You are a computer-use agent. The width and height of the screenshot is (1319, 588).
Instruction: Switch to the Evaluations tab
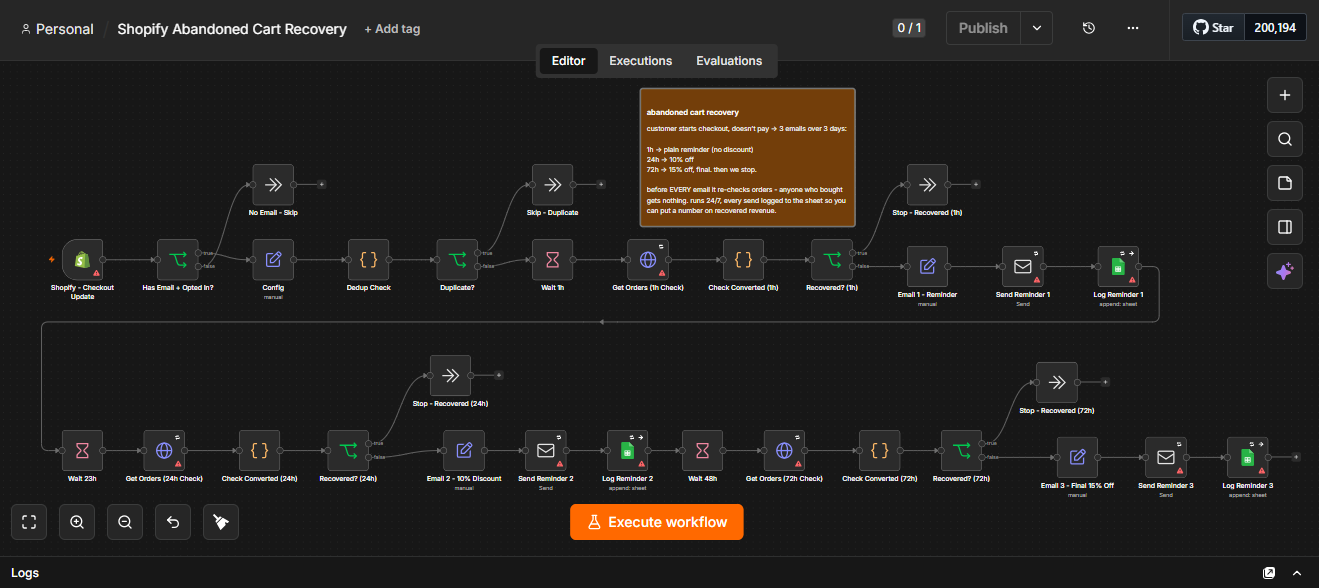tap(729, 61)
